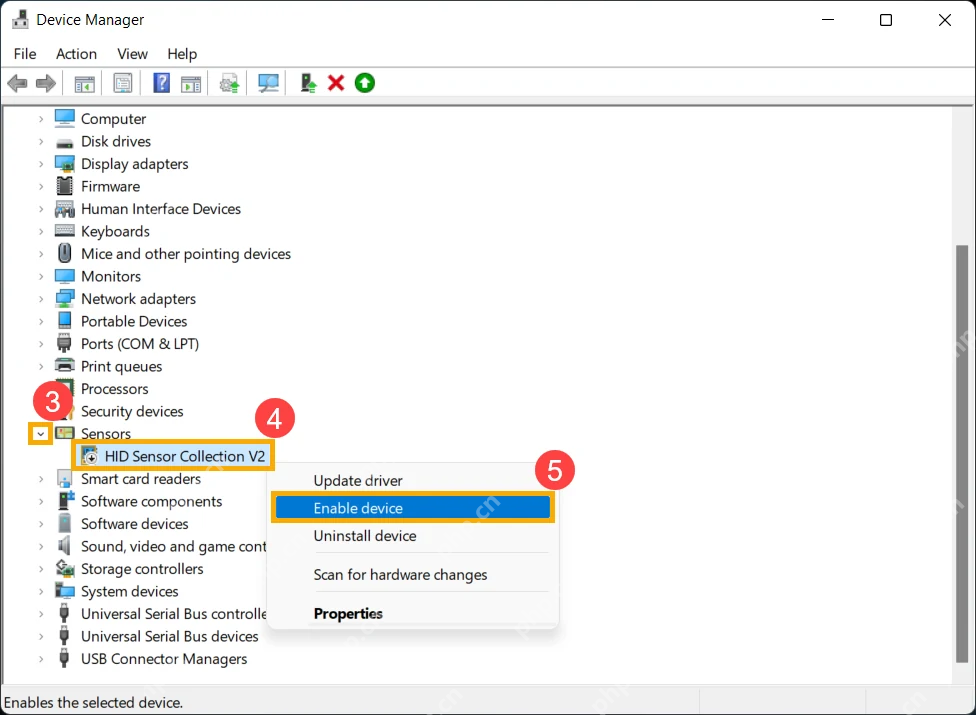Select the Smart card readers item
The height and width of the screenshot is (715, 976).
pos(141,479)
